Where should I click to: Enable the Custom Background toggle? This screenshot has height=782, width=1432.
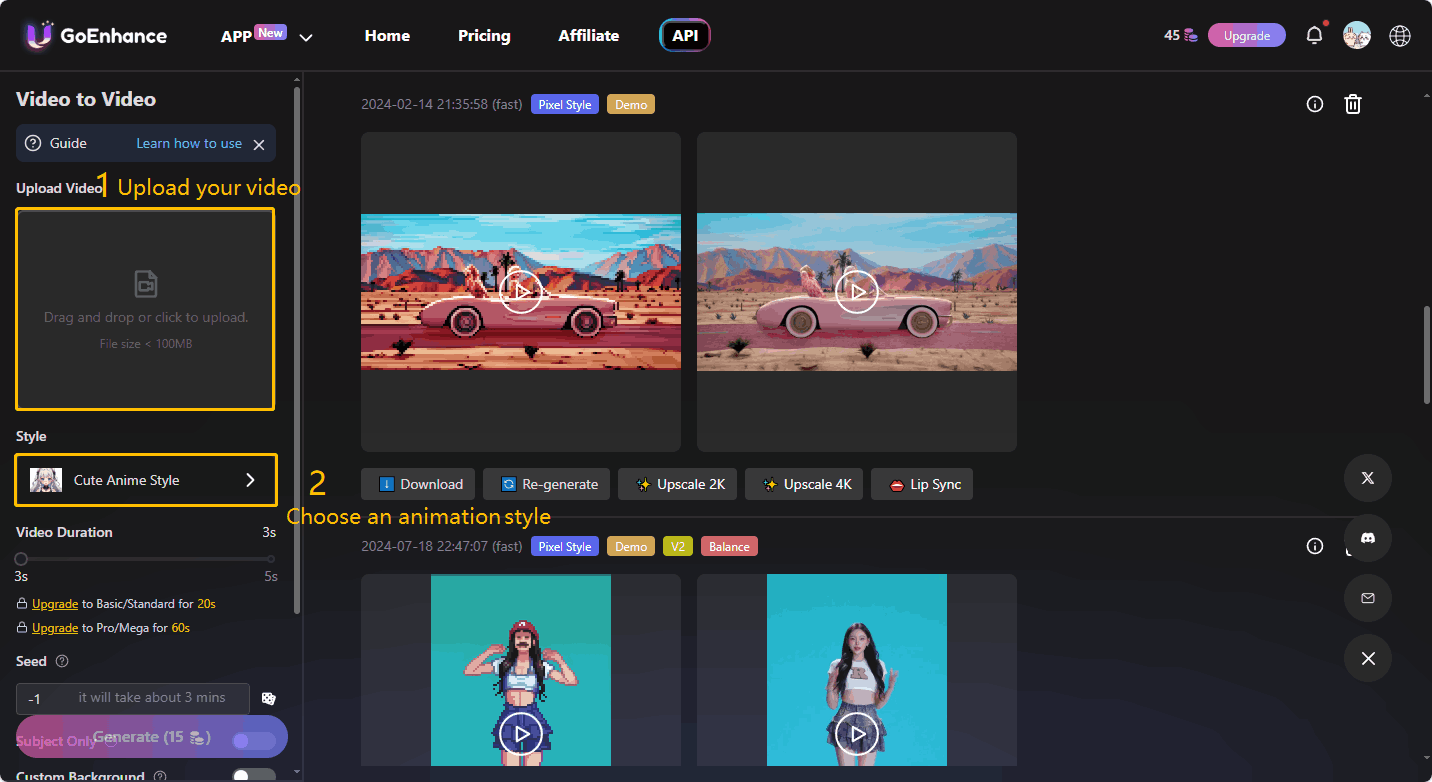click(254, 773)
